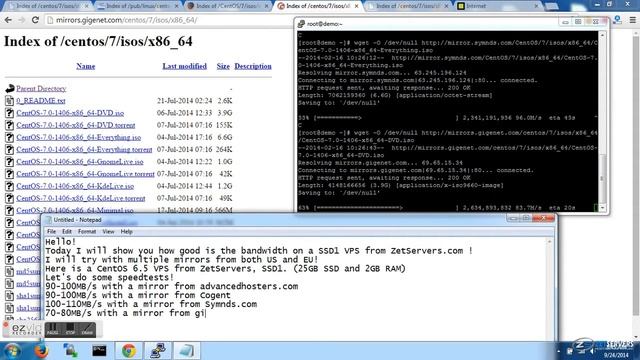
Task: Open the 0_README.txt link
Action: (41, 100)
